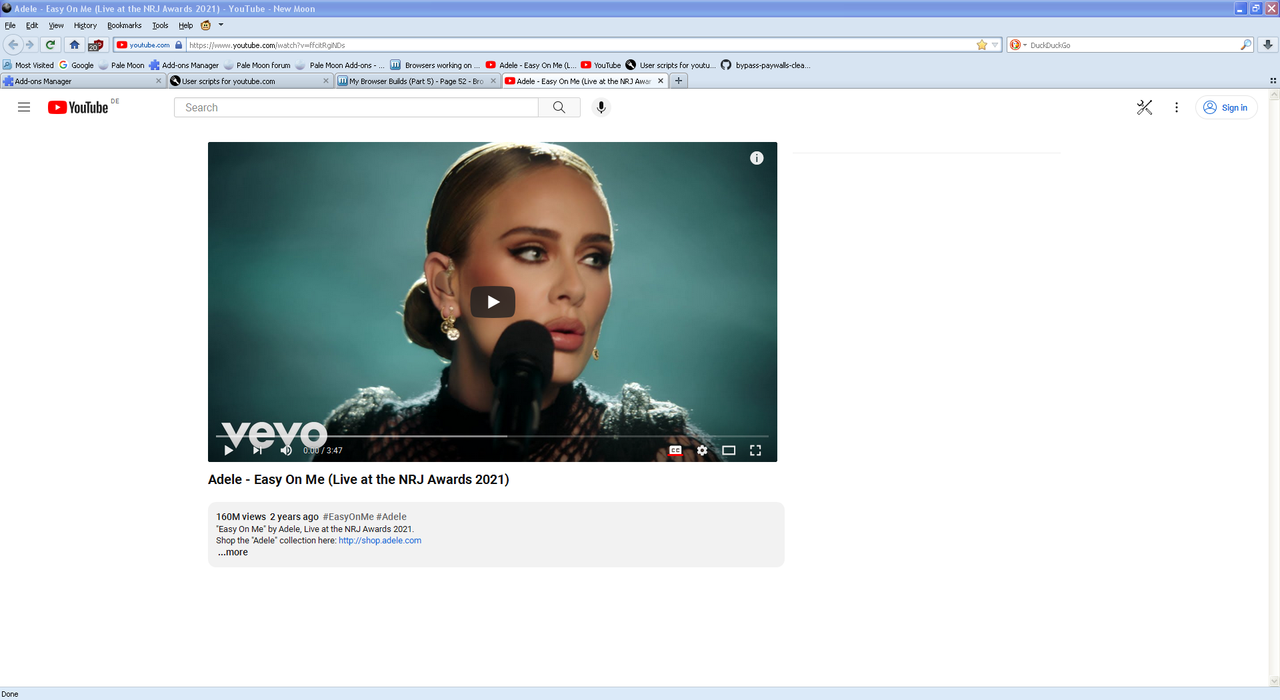This screenshot has width=1280, height=700.
Task: Open the Browsers working on ... bookmark
Action: [x=435, y=65]
